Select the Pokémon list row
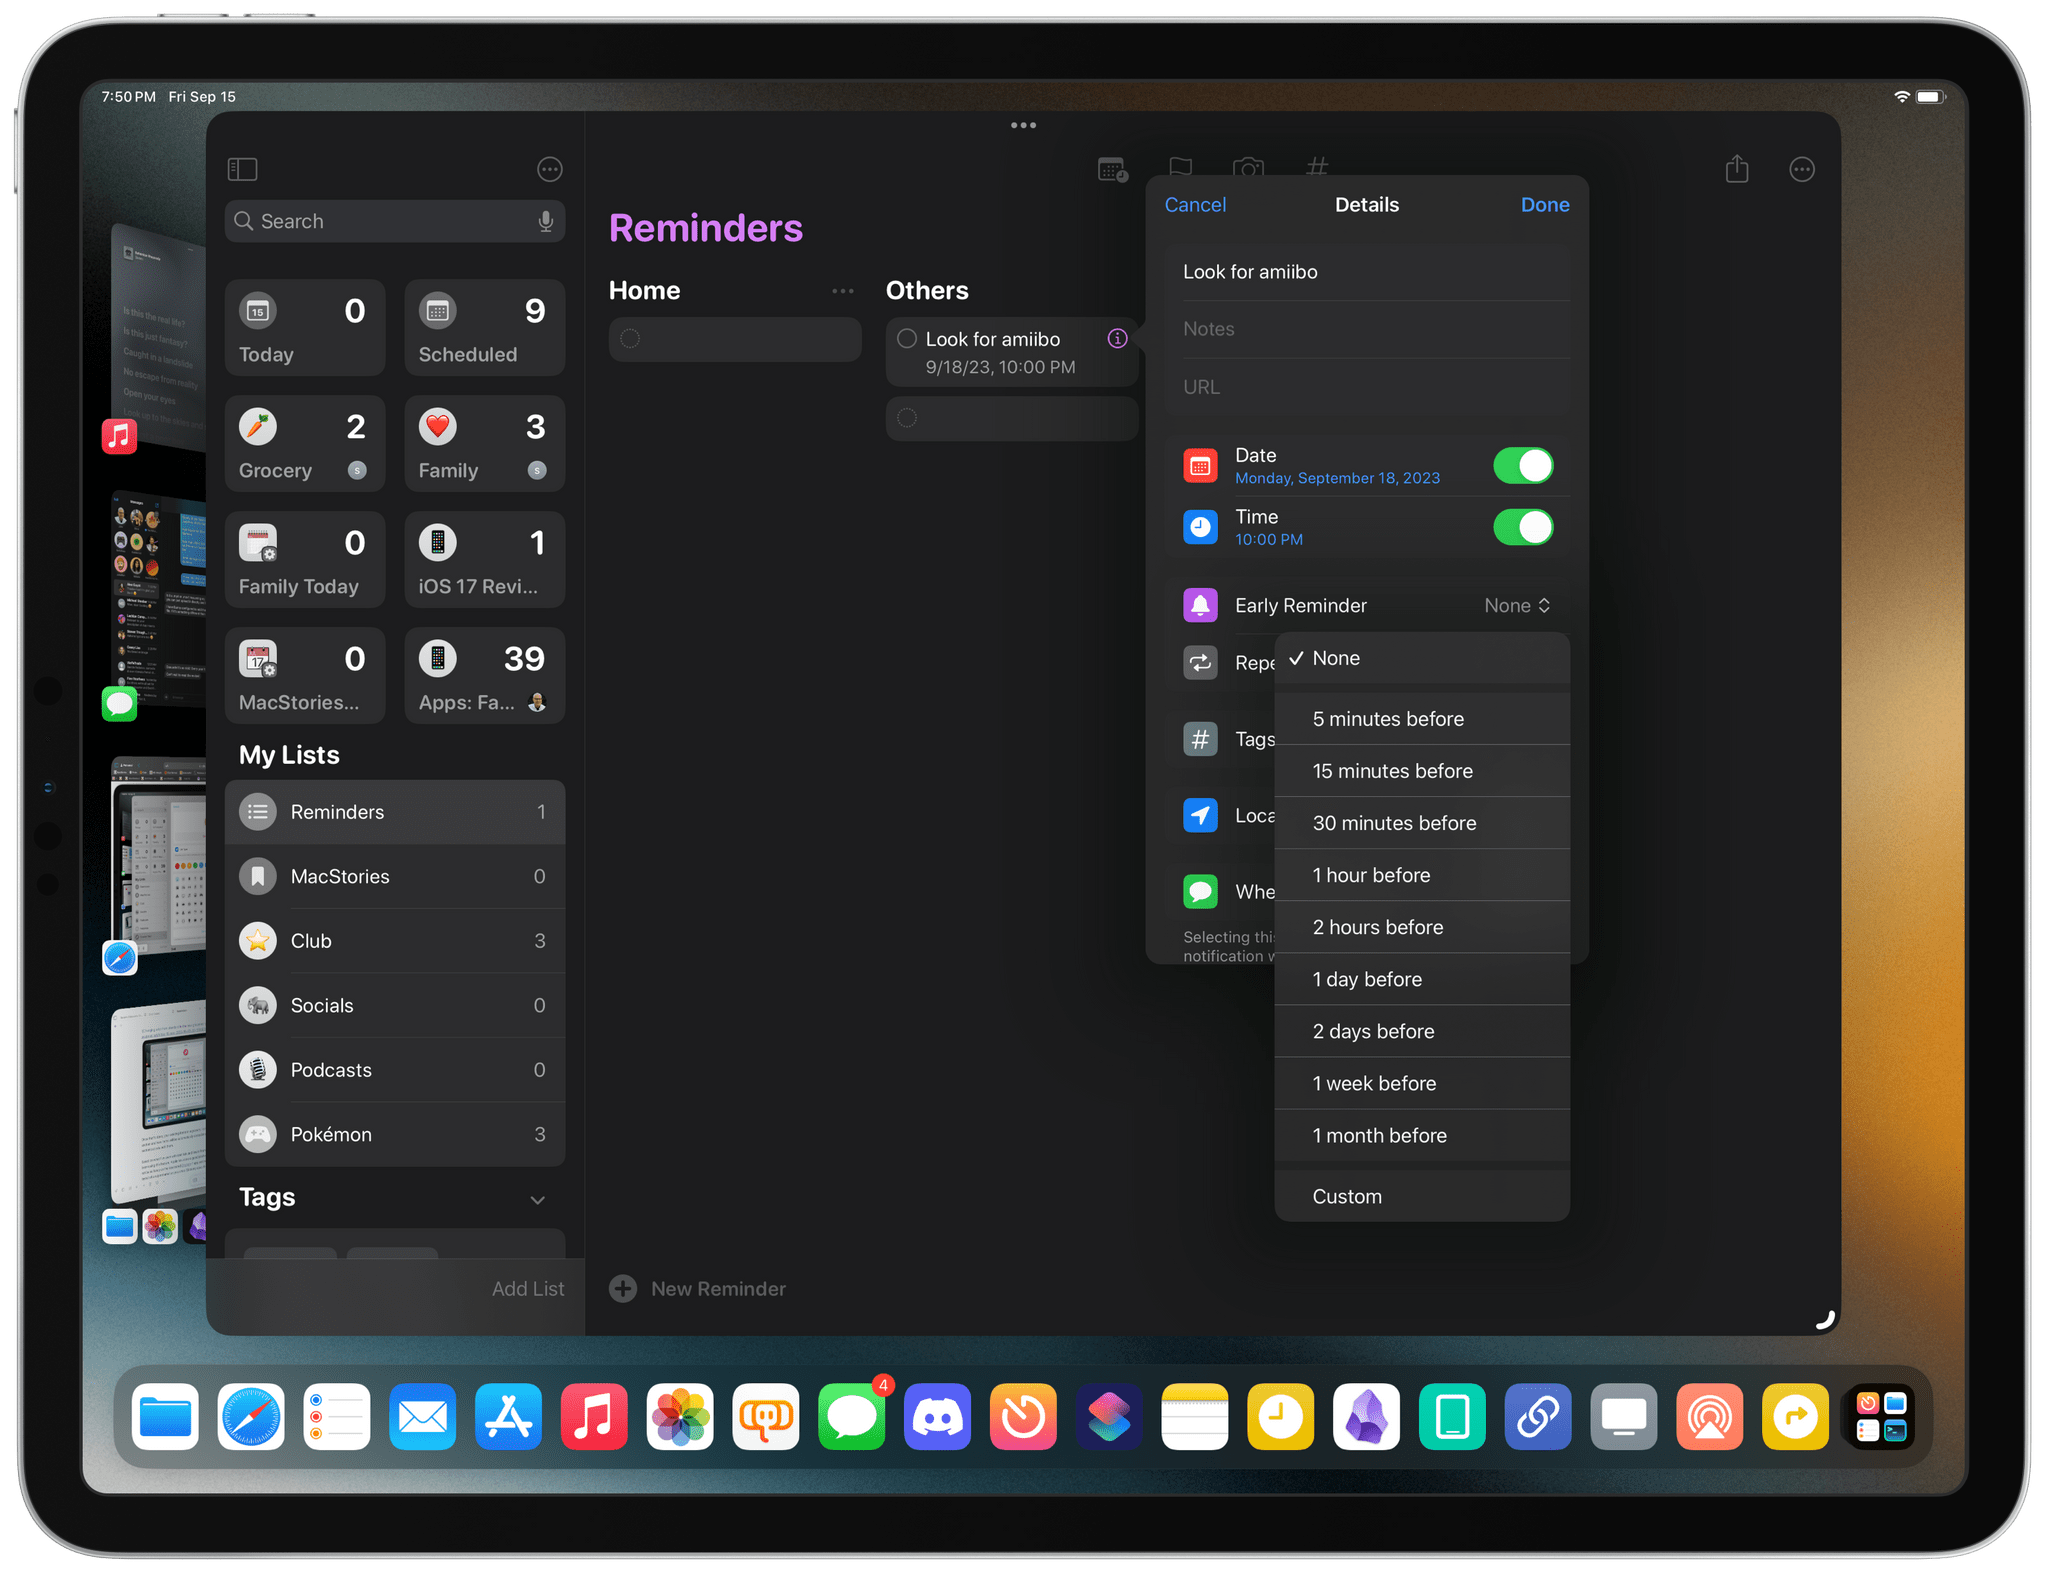This screenshot has height=1576, width=2048. 394,1134
